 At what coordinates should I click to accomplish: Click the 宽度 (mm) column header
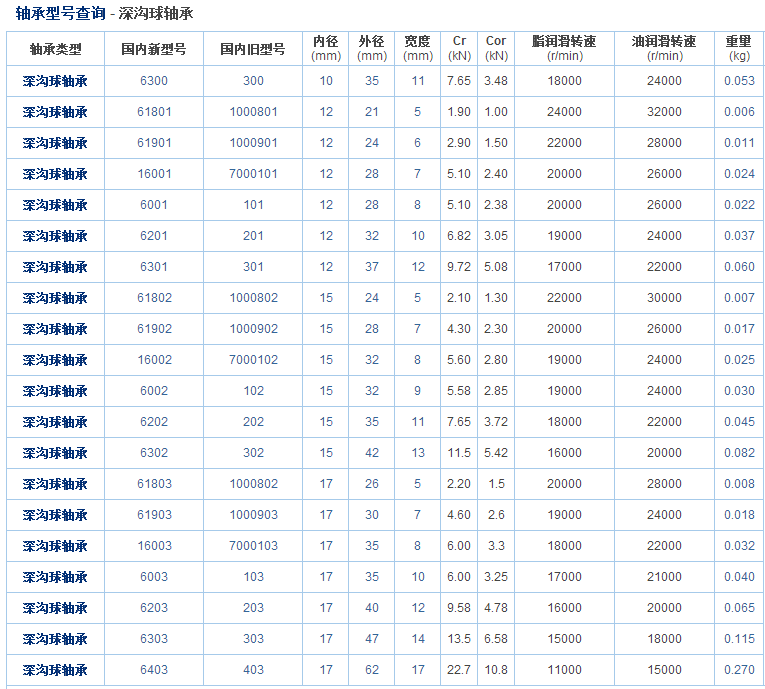418,48
